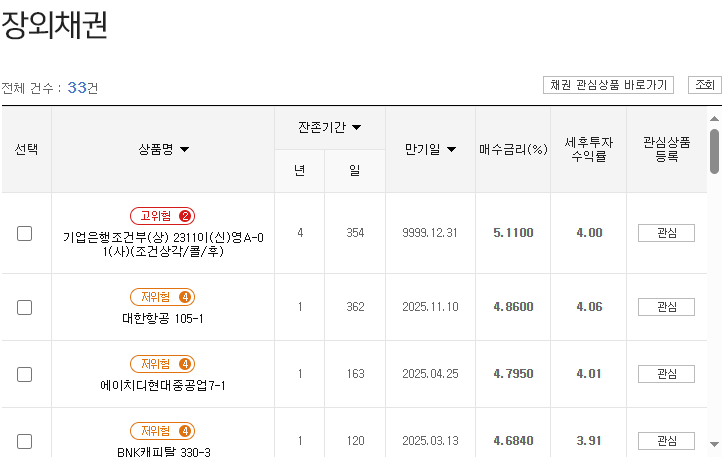Click the 세후투자 수익률 column header
The height and width of the screenshot is (462, 726).
(588, 149)
